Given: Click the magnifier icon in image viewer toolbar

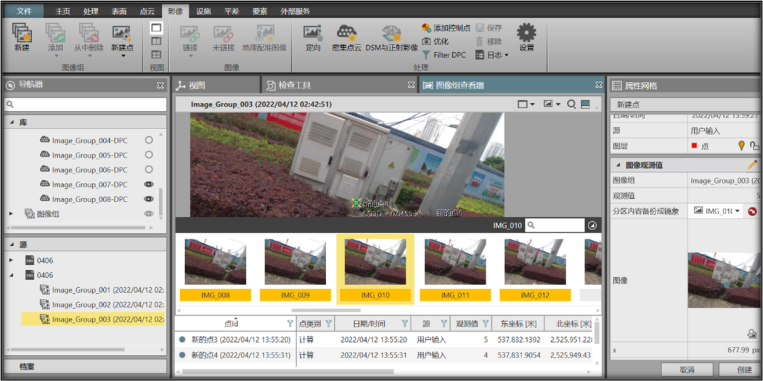Looking at the screenshot, I should click(x=571, y=104).
